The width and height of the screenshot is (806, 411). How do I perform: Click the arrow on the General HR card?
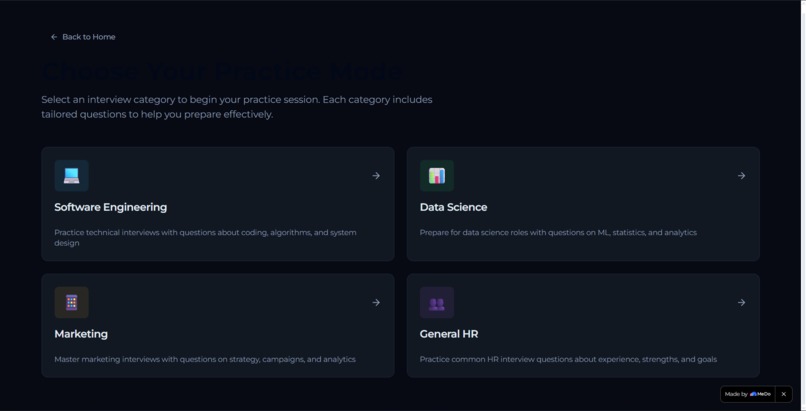741,303
